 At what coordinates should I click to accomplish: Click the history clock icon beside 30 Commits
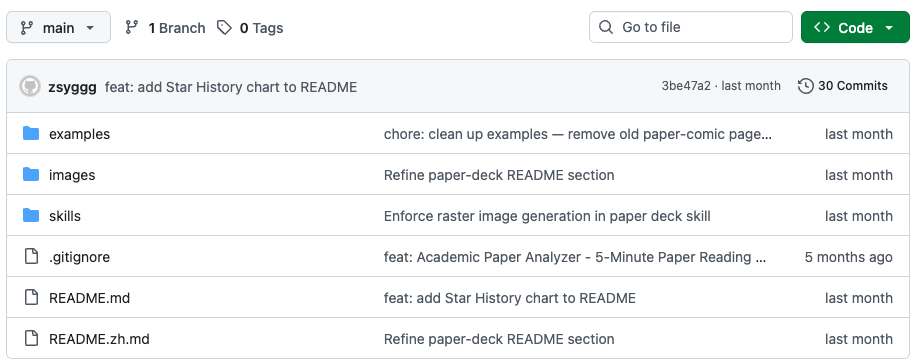(x=806, y=86)
